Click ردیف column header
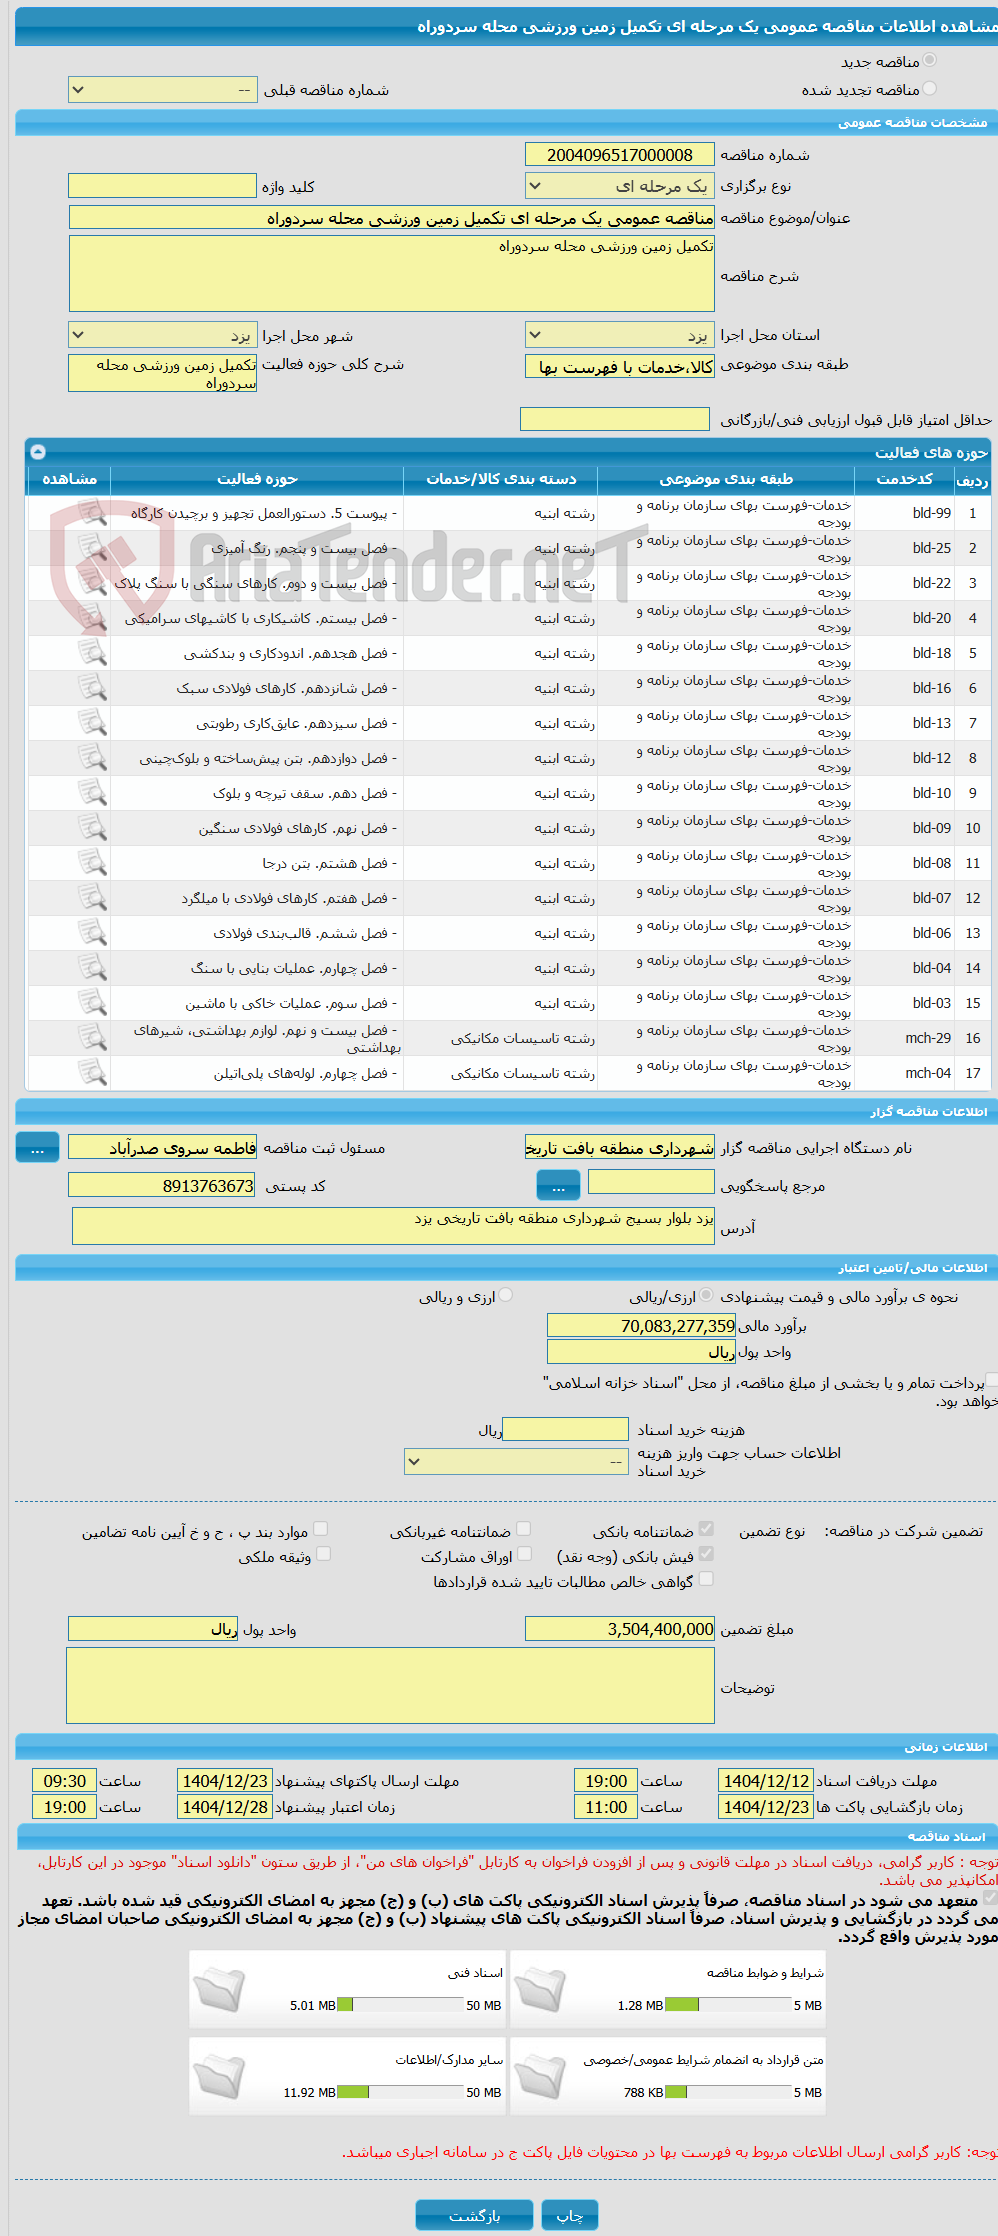Image resolution: width=998 pixels, height=2236 pixels. tap(972, 481)
